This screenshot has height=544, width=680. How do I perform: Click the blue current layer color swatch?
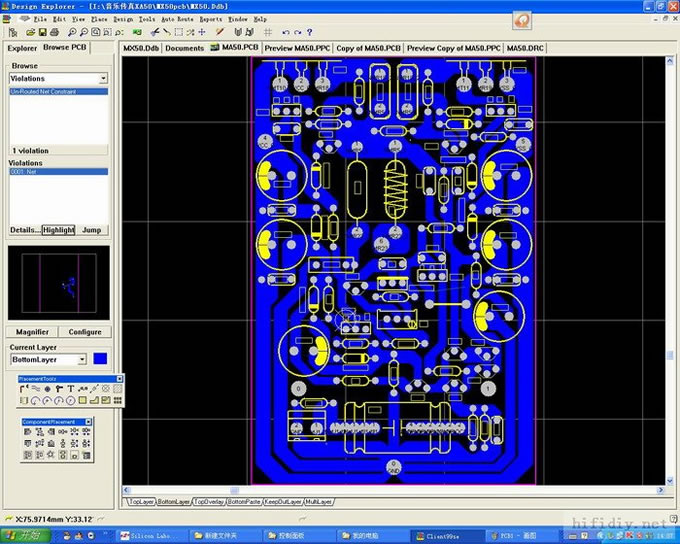click(x=99, y=358)
